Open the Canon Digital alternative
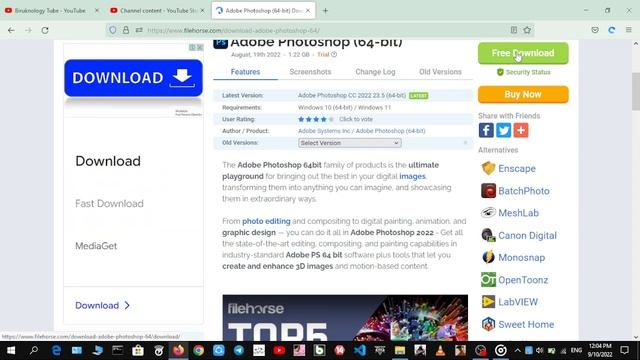 point(527,236)
